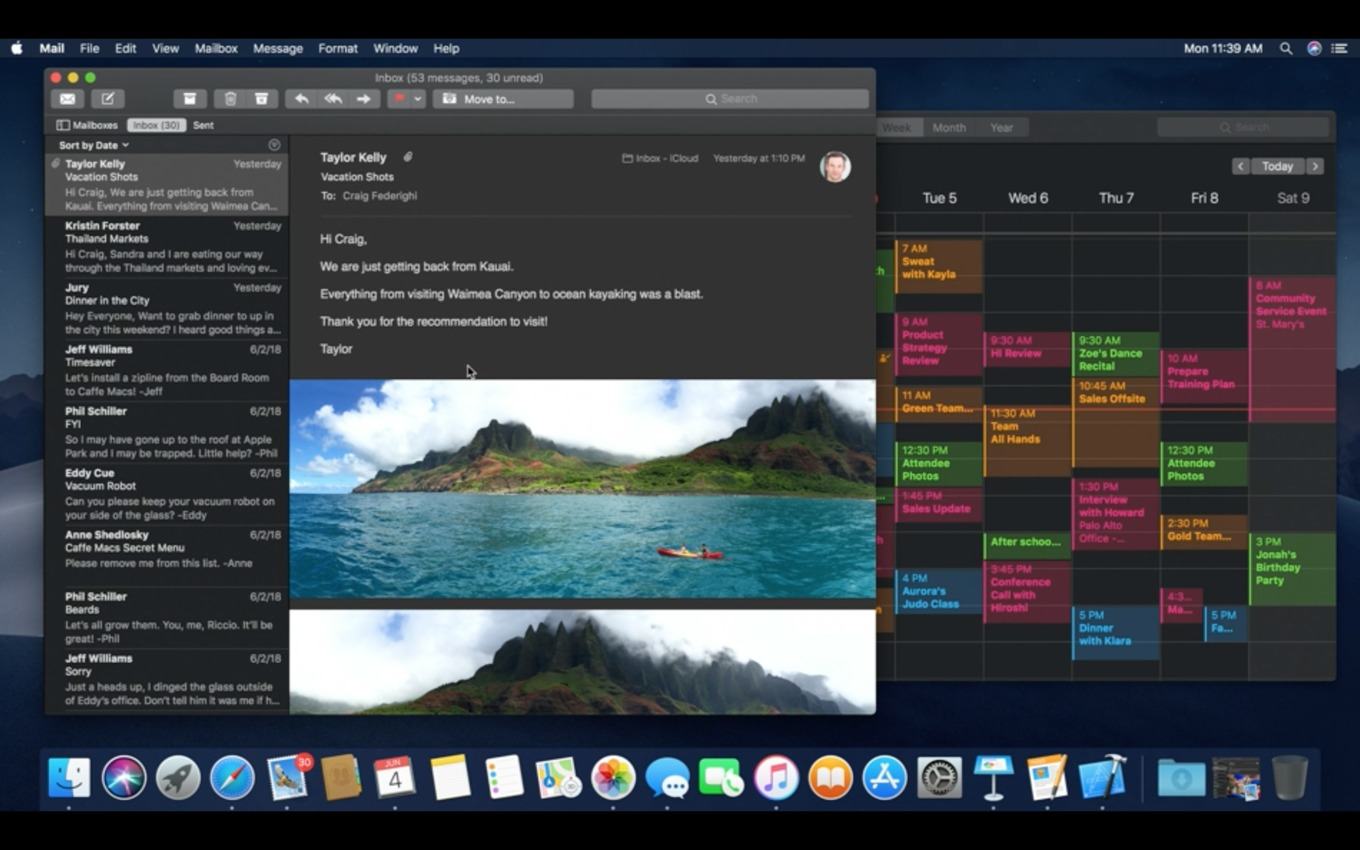Flag the message with the red flag
This screenshot has height=850, width=1360.
tap(399, 99)
